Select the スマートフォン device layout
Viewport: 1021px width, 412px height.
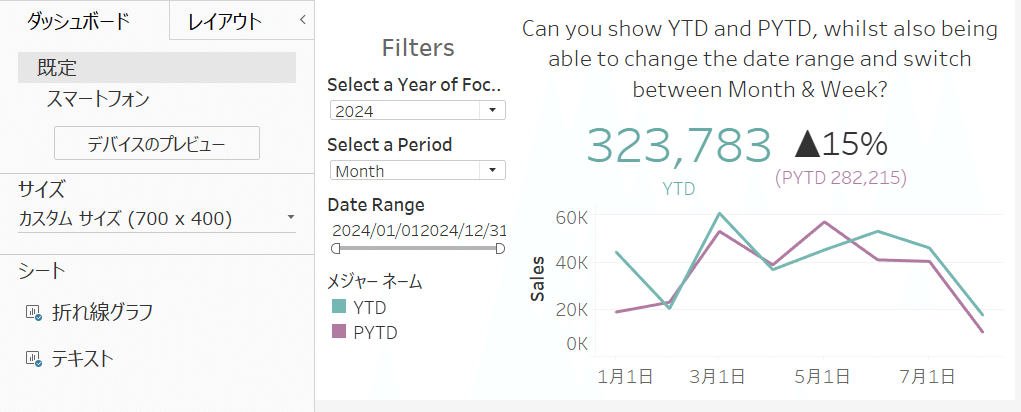[98, 99]
